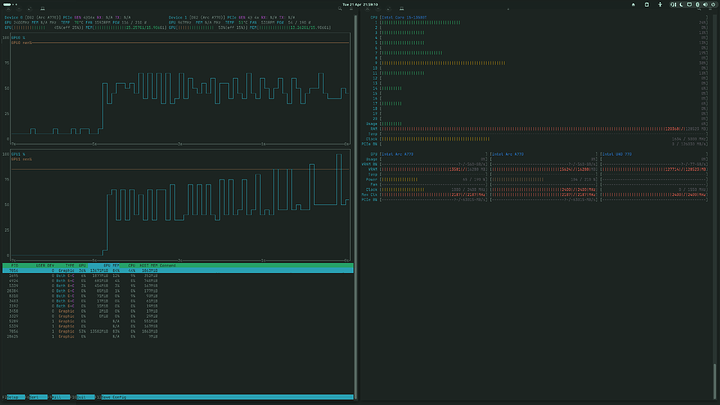Click the F2 Setup button in nvtop footer

[14, 397]
